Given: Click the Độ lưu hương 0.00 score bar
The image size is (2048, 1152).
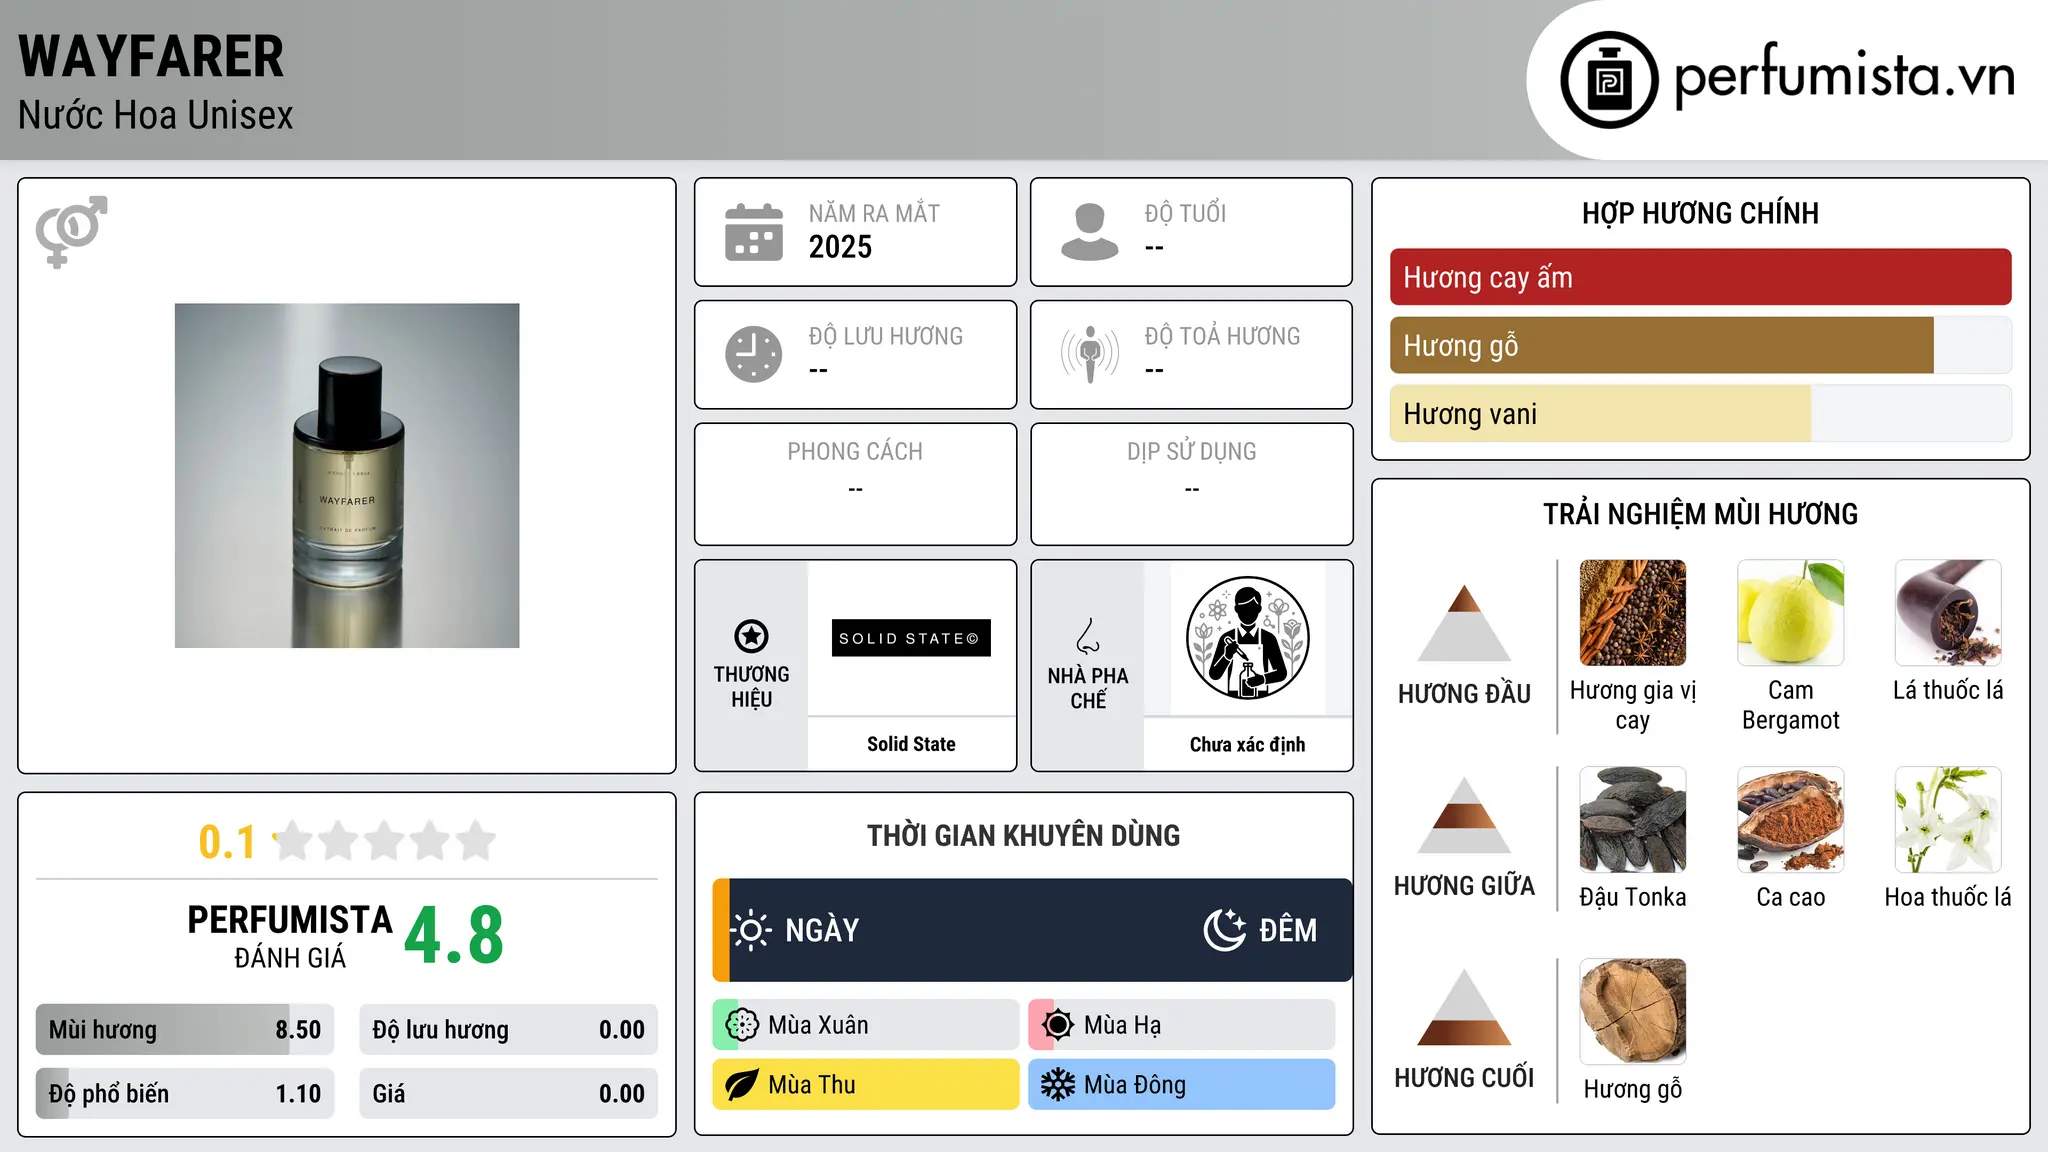Looking at the screenshot, I should 509,1030.
